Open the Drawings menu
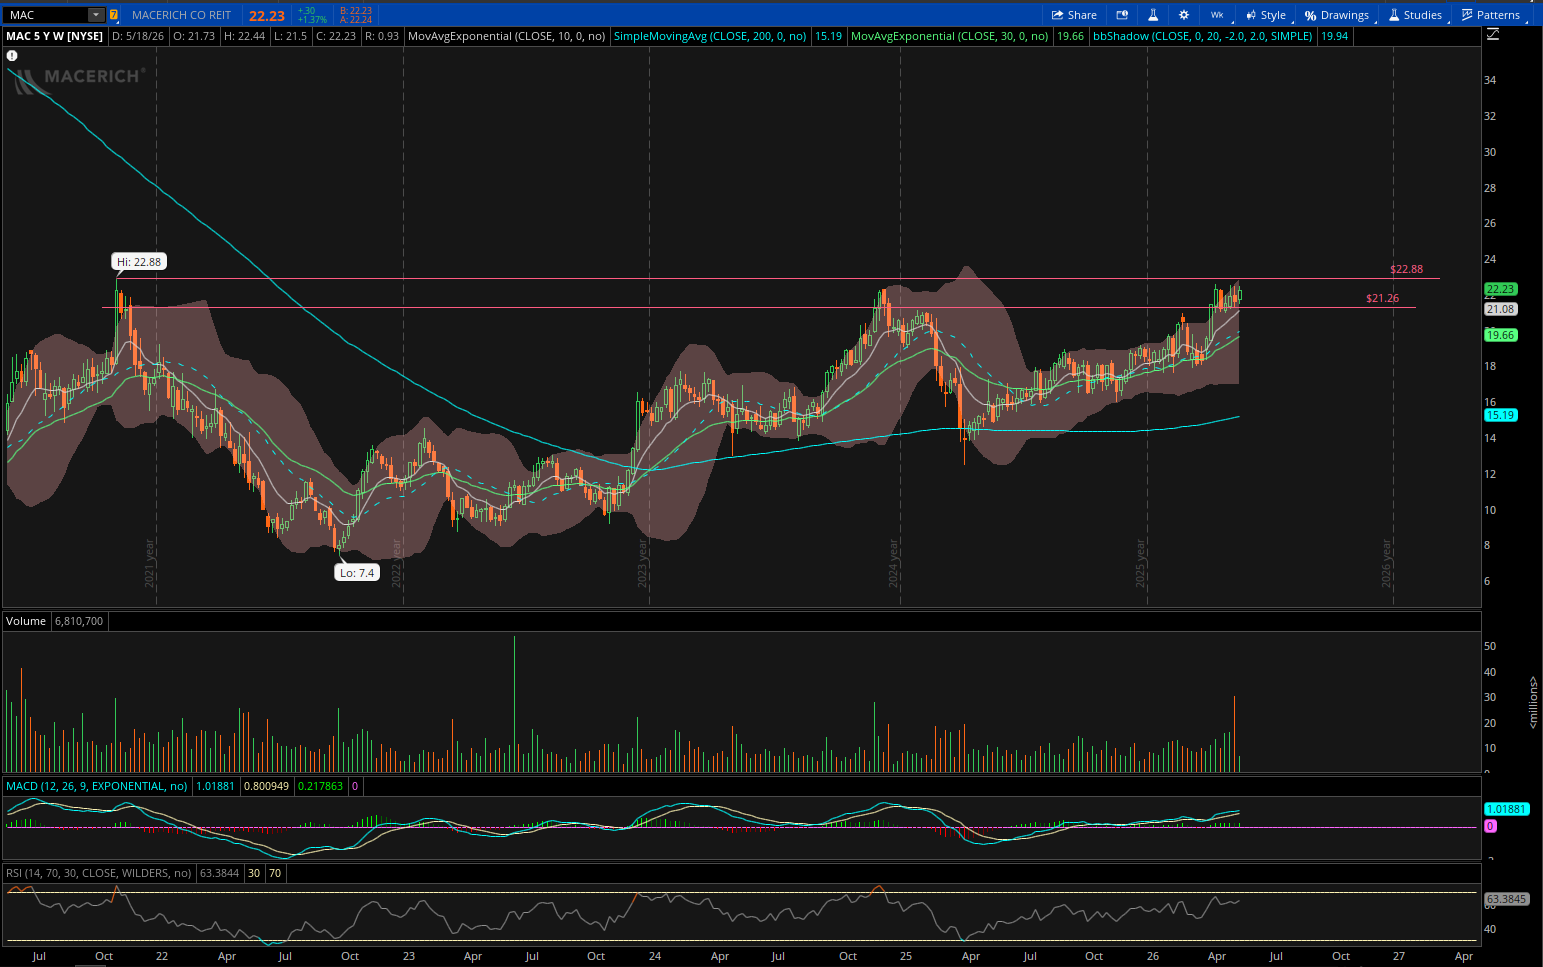This screenshot has height=967, width=1543. (x=1337, y=15)
